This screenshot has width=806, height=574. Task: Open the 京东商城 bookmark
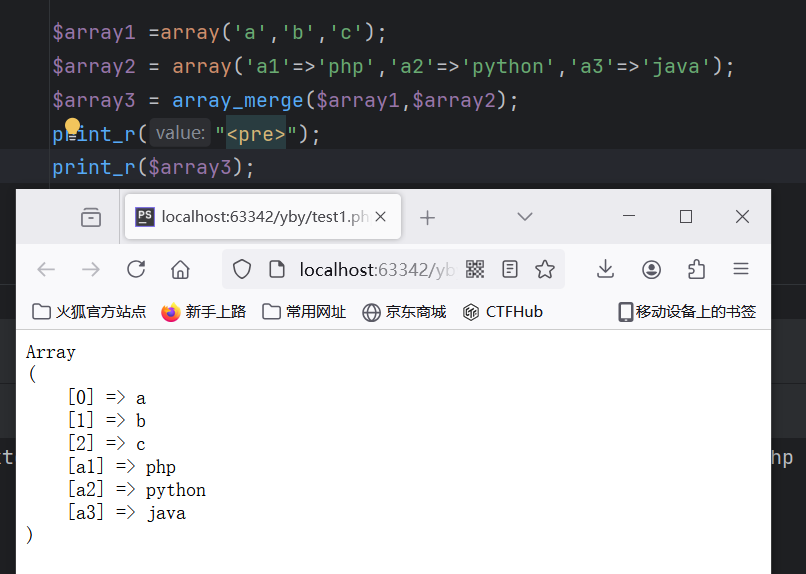click(404, 312)
